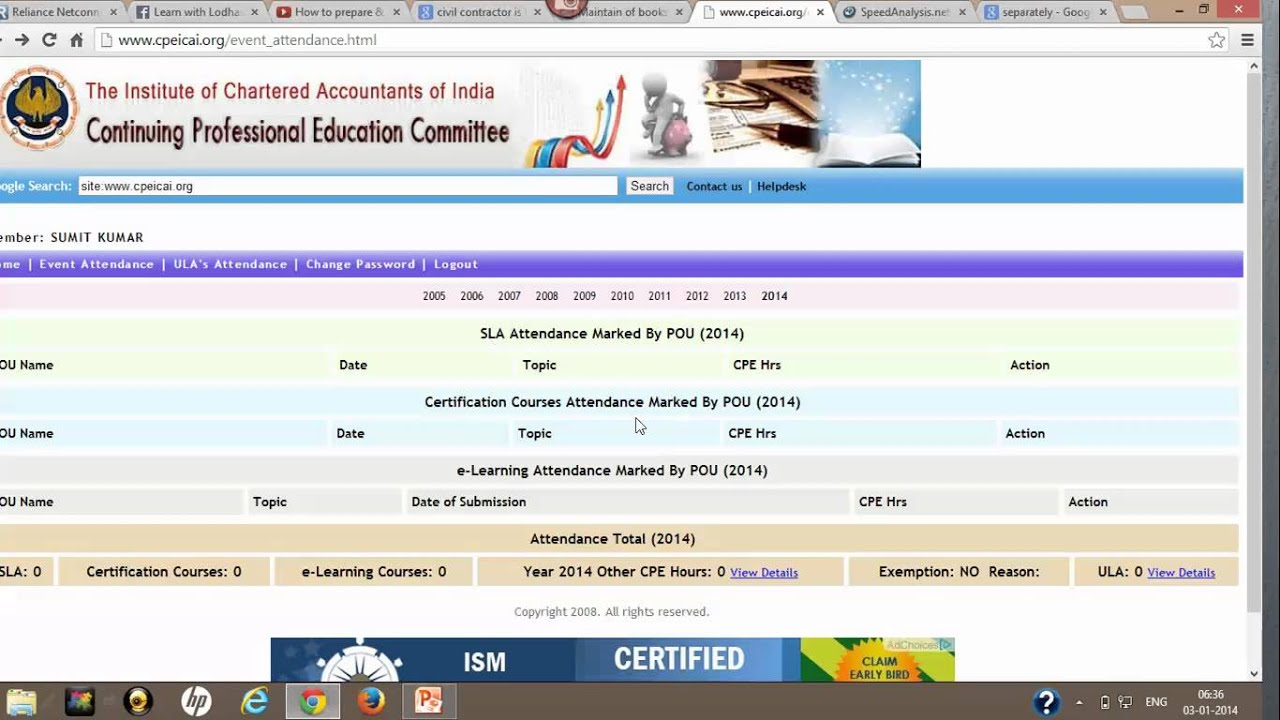Select year 2010
The image size is (1280, 720).
(x=622, y=296)
